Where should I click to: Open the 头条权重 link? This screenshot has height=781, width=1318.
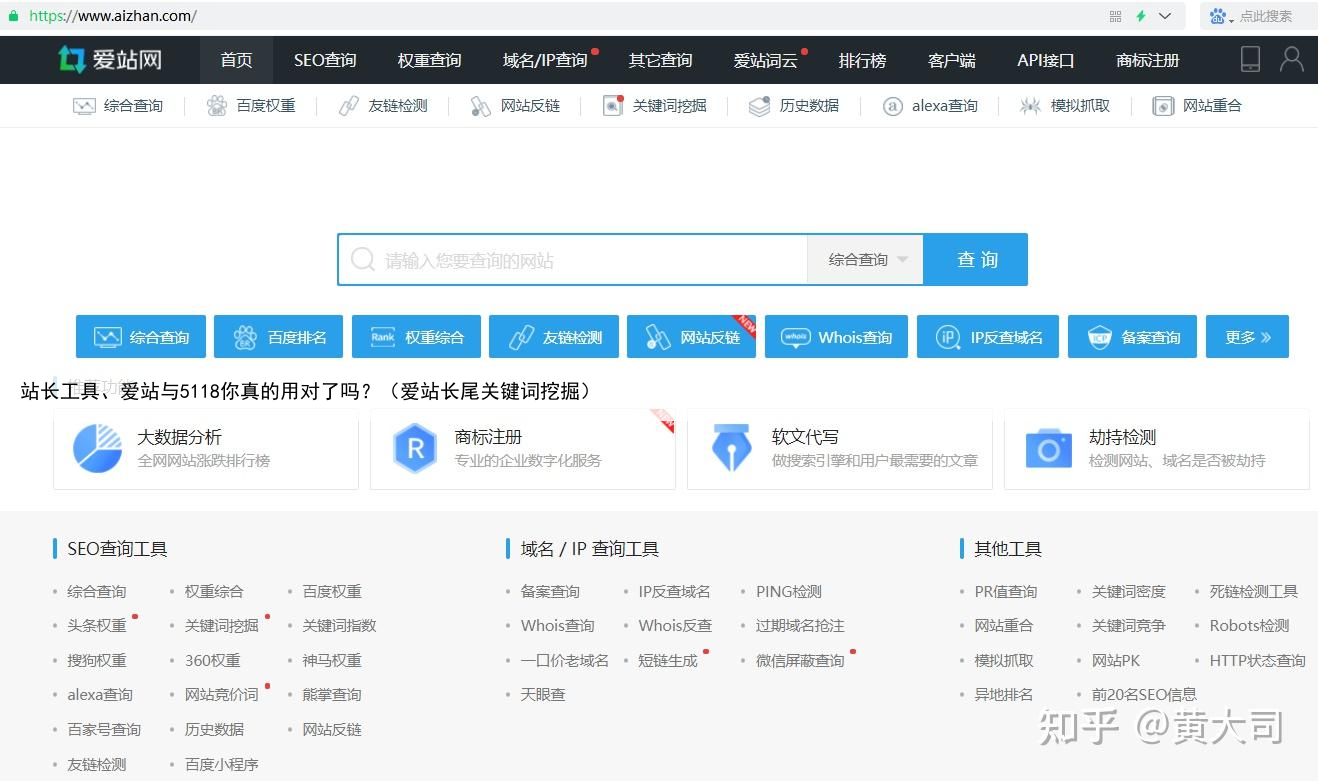click(x=97, y=626)
